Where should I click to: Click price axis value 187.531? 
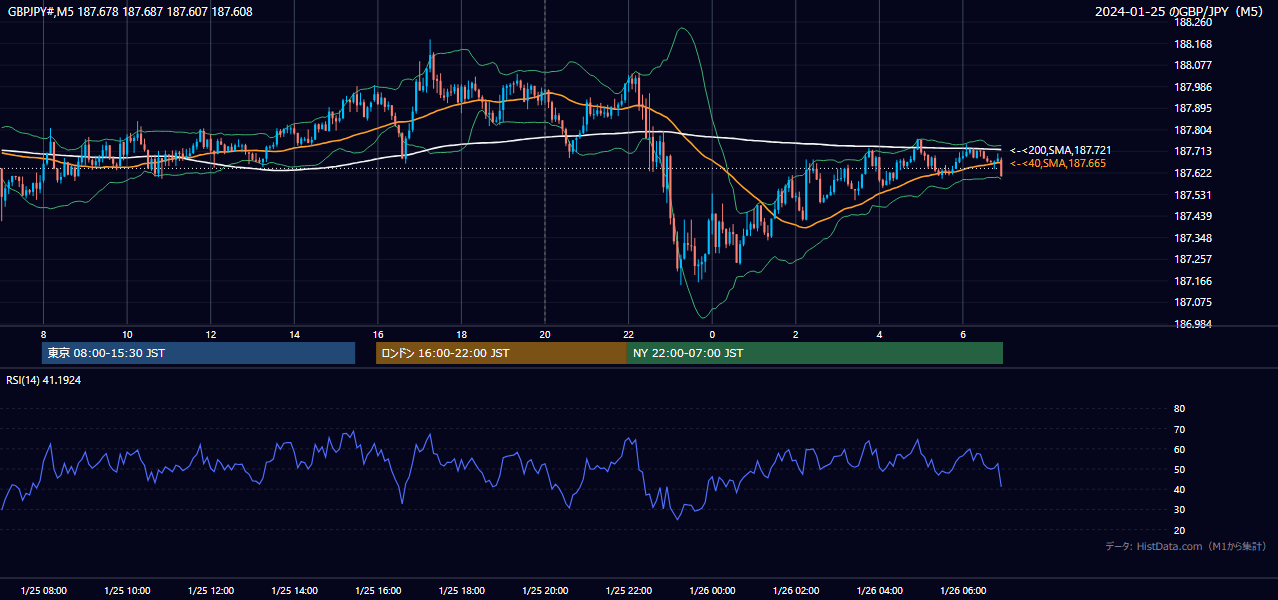1193,195
